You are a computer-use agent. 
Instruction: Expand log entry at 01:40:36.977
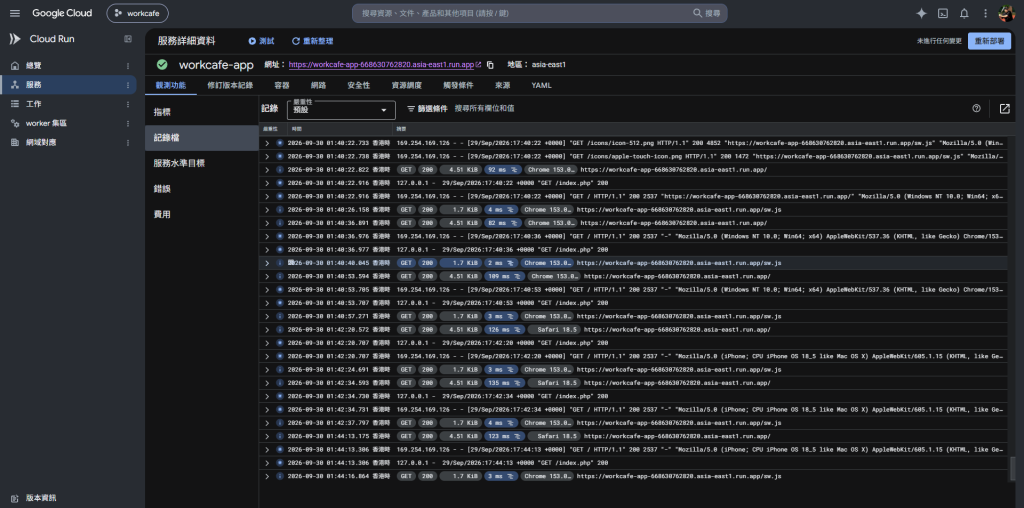(266, 249)
